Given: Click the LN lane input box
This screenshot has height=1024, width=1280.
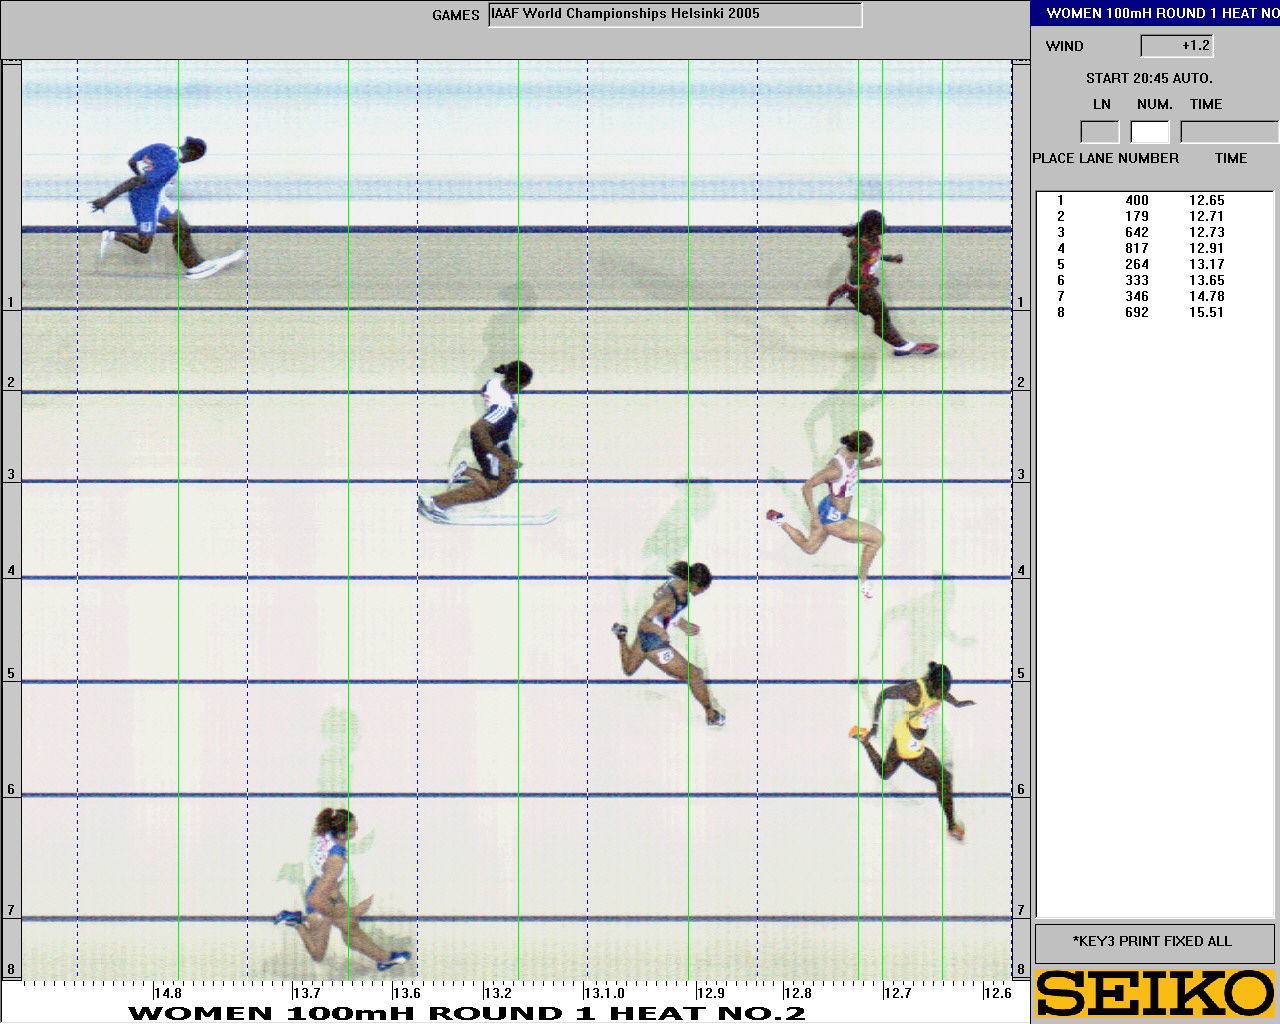Looking at the screenshot, I should pyautogui.click(x=1100, y=132).
